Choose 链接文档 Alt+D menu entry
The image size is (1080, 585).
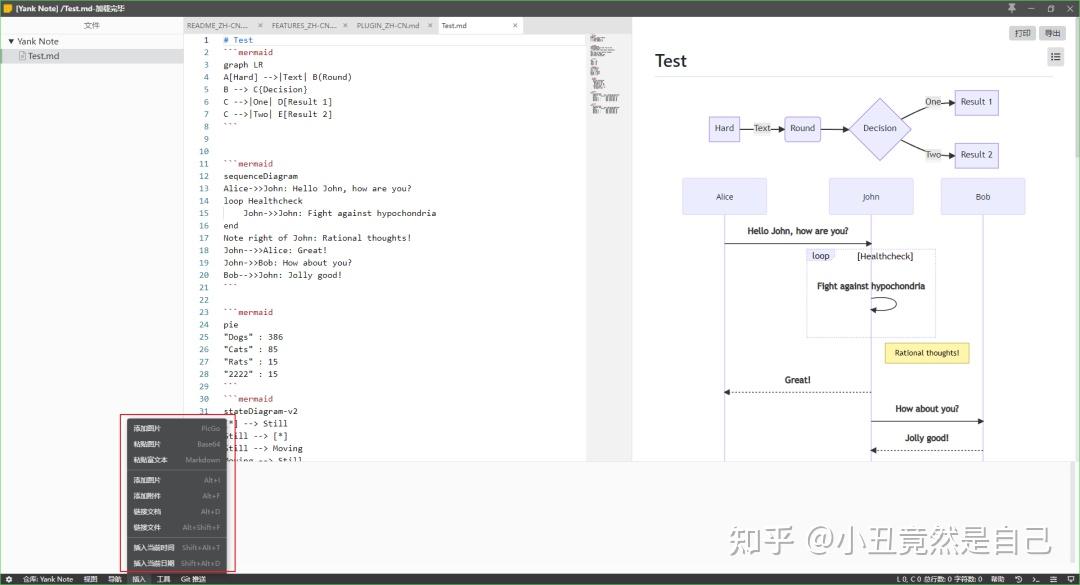click(176, 512)
